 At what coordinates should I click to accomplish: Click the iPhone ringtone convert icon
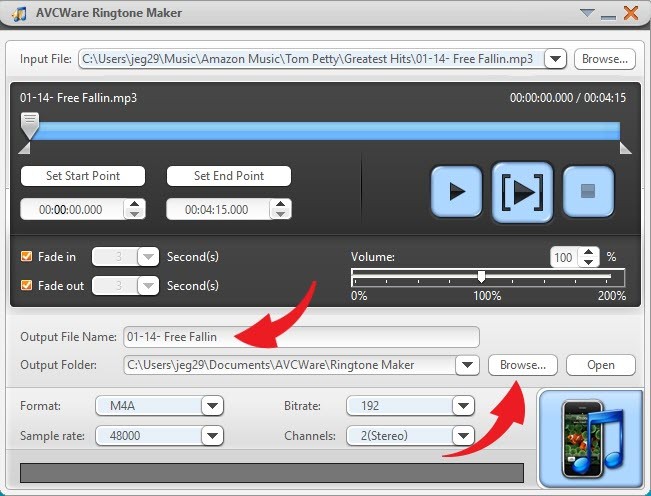591,439
